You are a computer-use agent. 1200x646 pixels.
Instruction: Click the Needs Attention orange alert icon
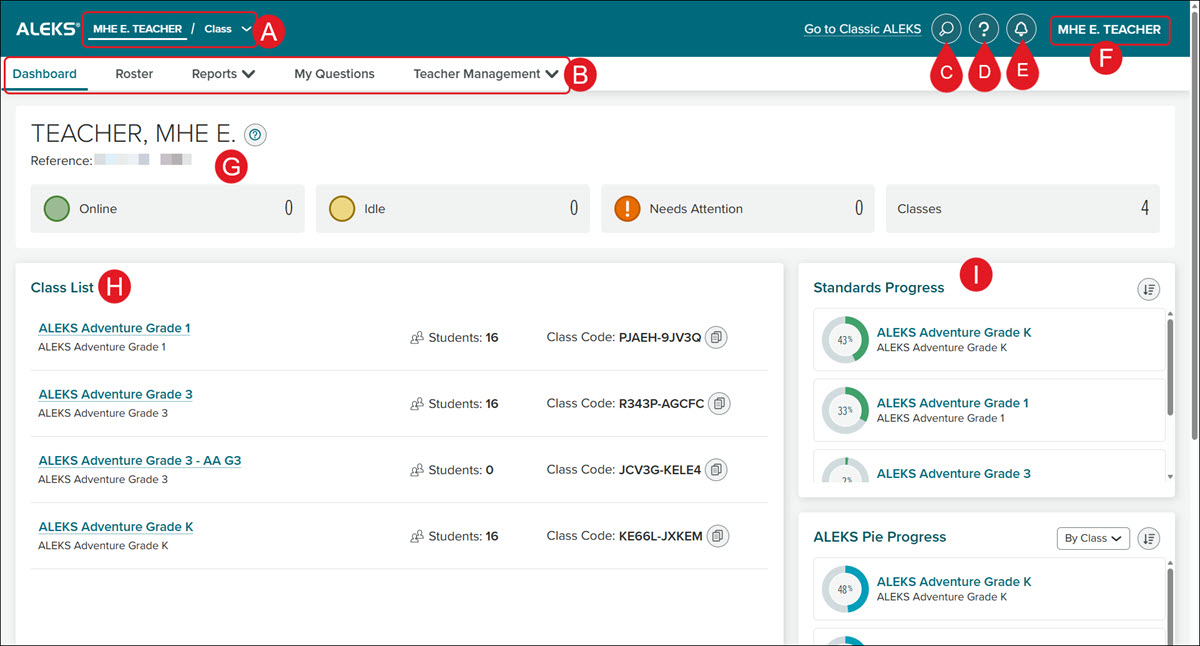click(x=627, y=209)
